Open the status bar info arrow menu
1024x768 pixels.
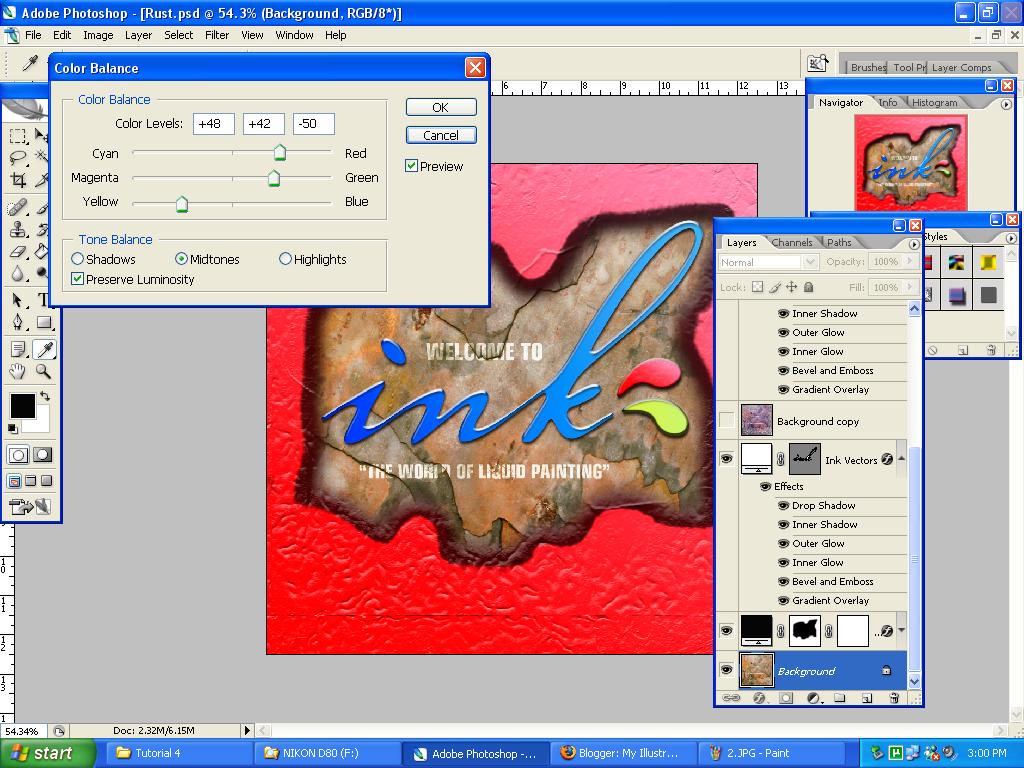[x=247, y=731]
